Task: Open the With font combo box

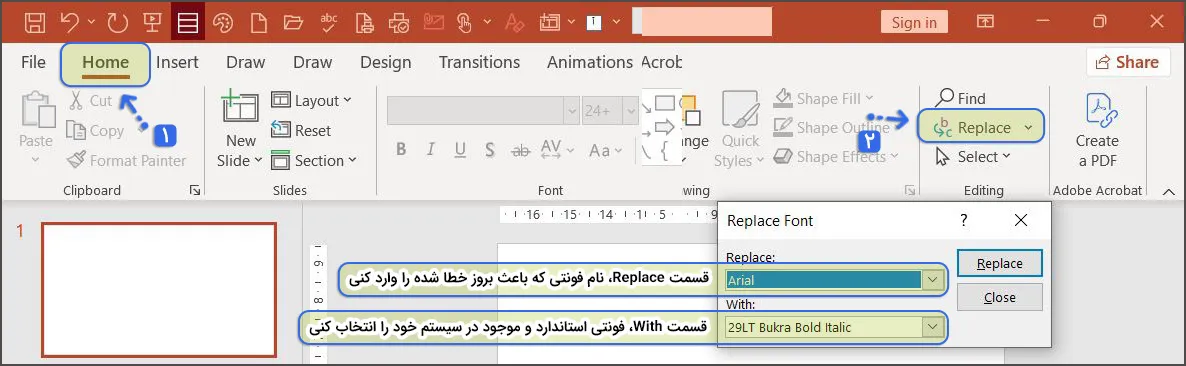Action: (x=834, y=327)
